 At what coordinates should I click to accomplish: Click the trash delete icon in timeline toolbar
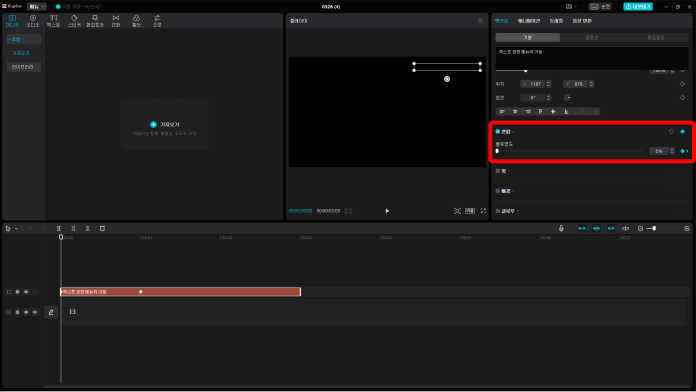(x=102, y=228)
